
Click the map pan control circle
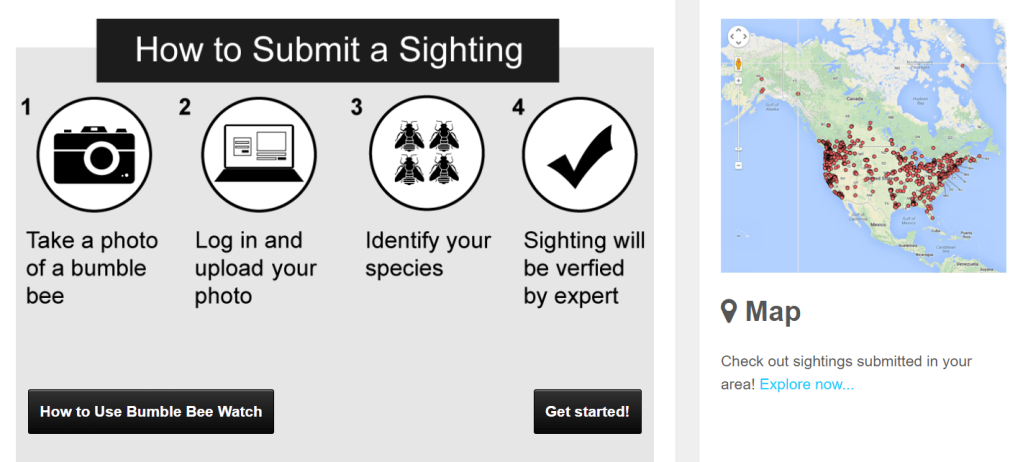(738, 37)
